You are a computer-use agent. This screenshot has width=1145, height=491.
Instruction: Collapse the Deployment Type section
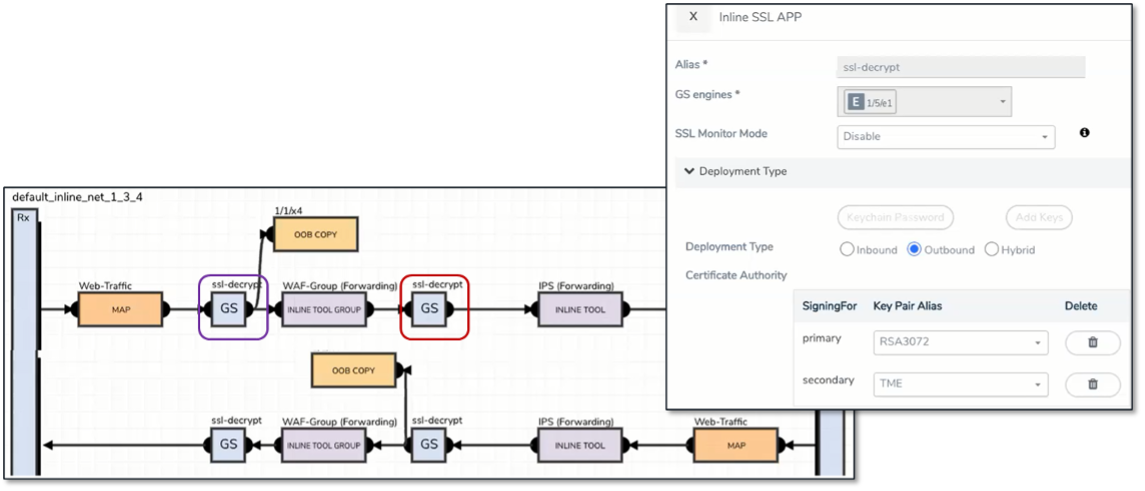coord(690,171)
